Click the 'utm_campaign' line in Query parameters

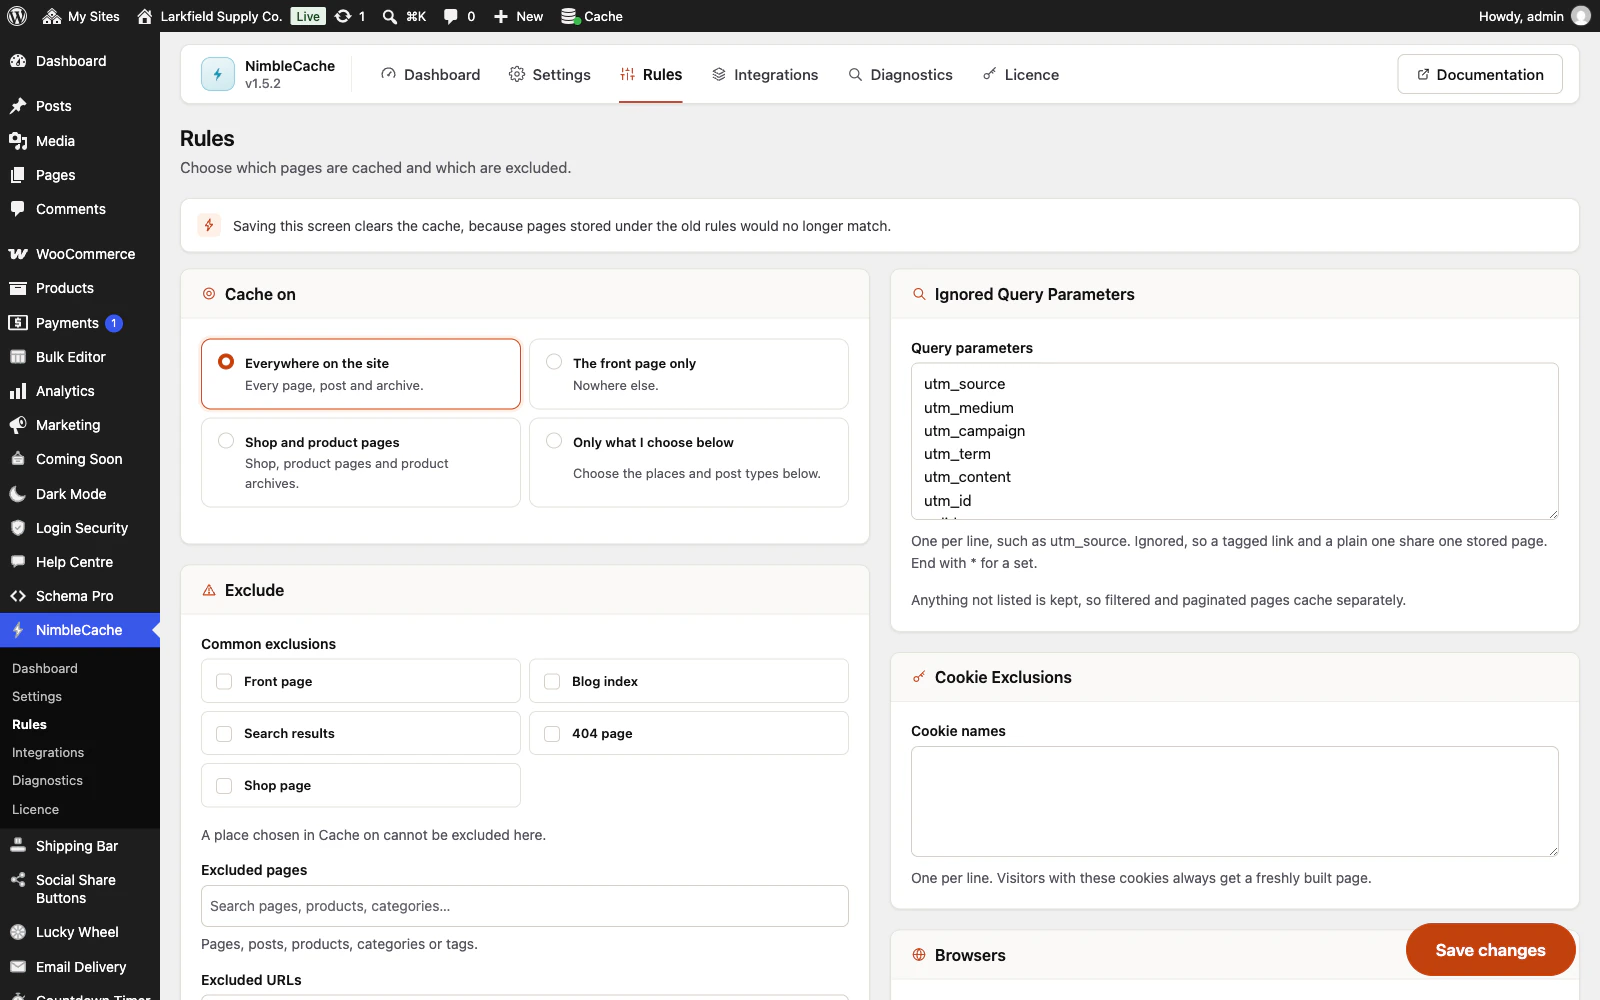click(974, 431)
